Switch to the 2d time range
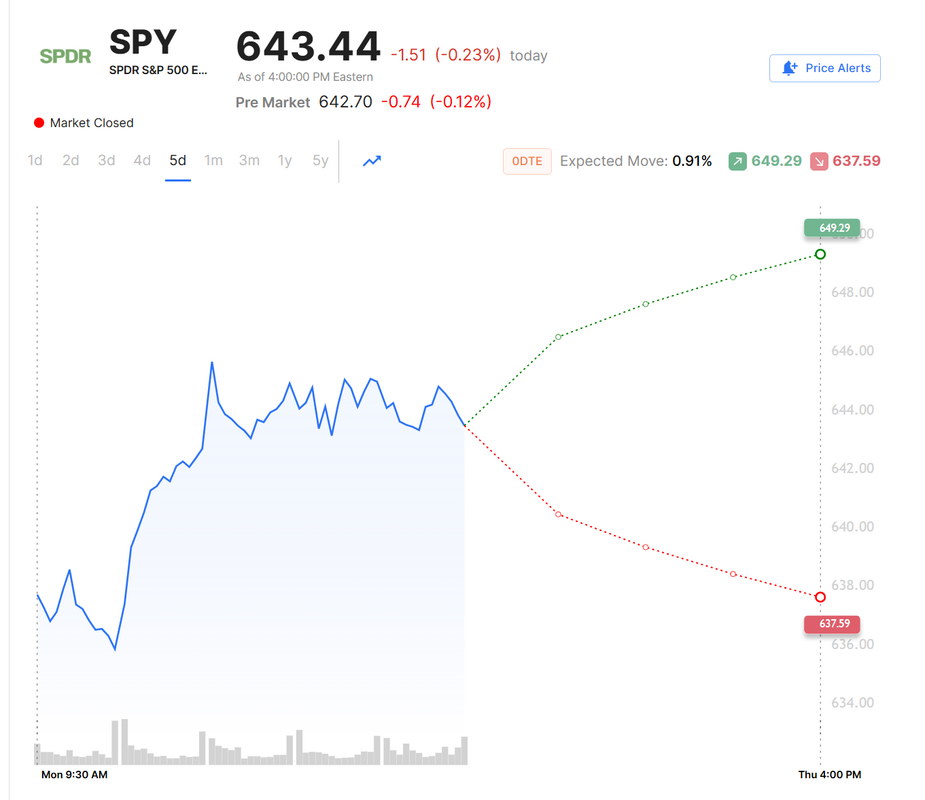925x800 pixels. 71,160
